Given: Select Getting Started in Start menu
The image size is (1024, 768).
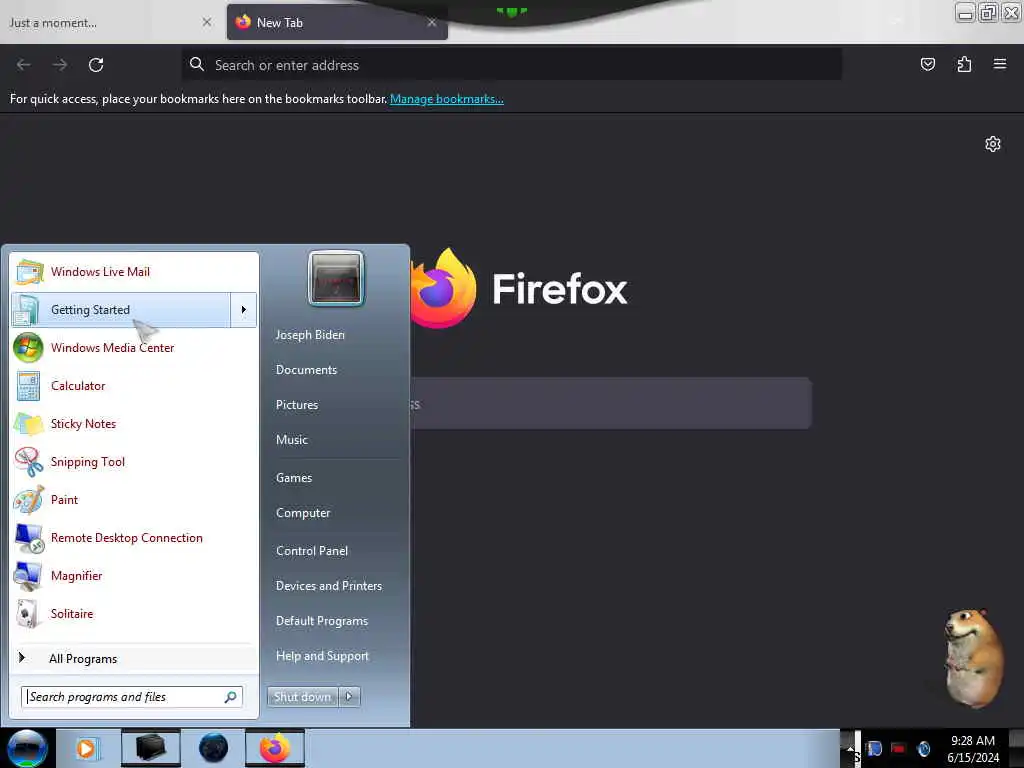Looking at the screenshot, I should [x=121, y=310].
